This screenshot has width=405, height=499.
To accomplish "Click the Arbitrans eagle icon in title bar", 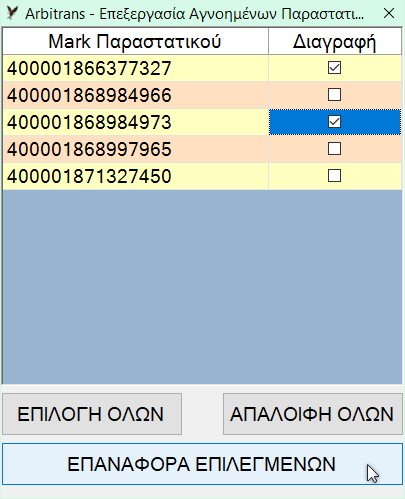I will point(12,13).
